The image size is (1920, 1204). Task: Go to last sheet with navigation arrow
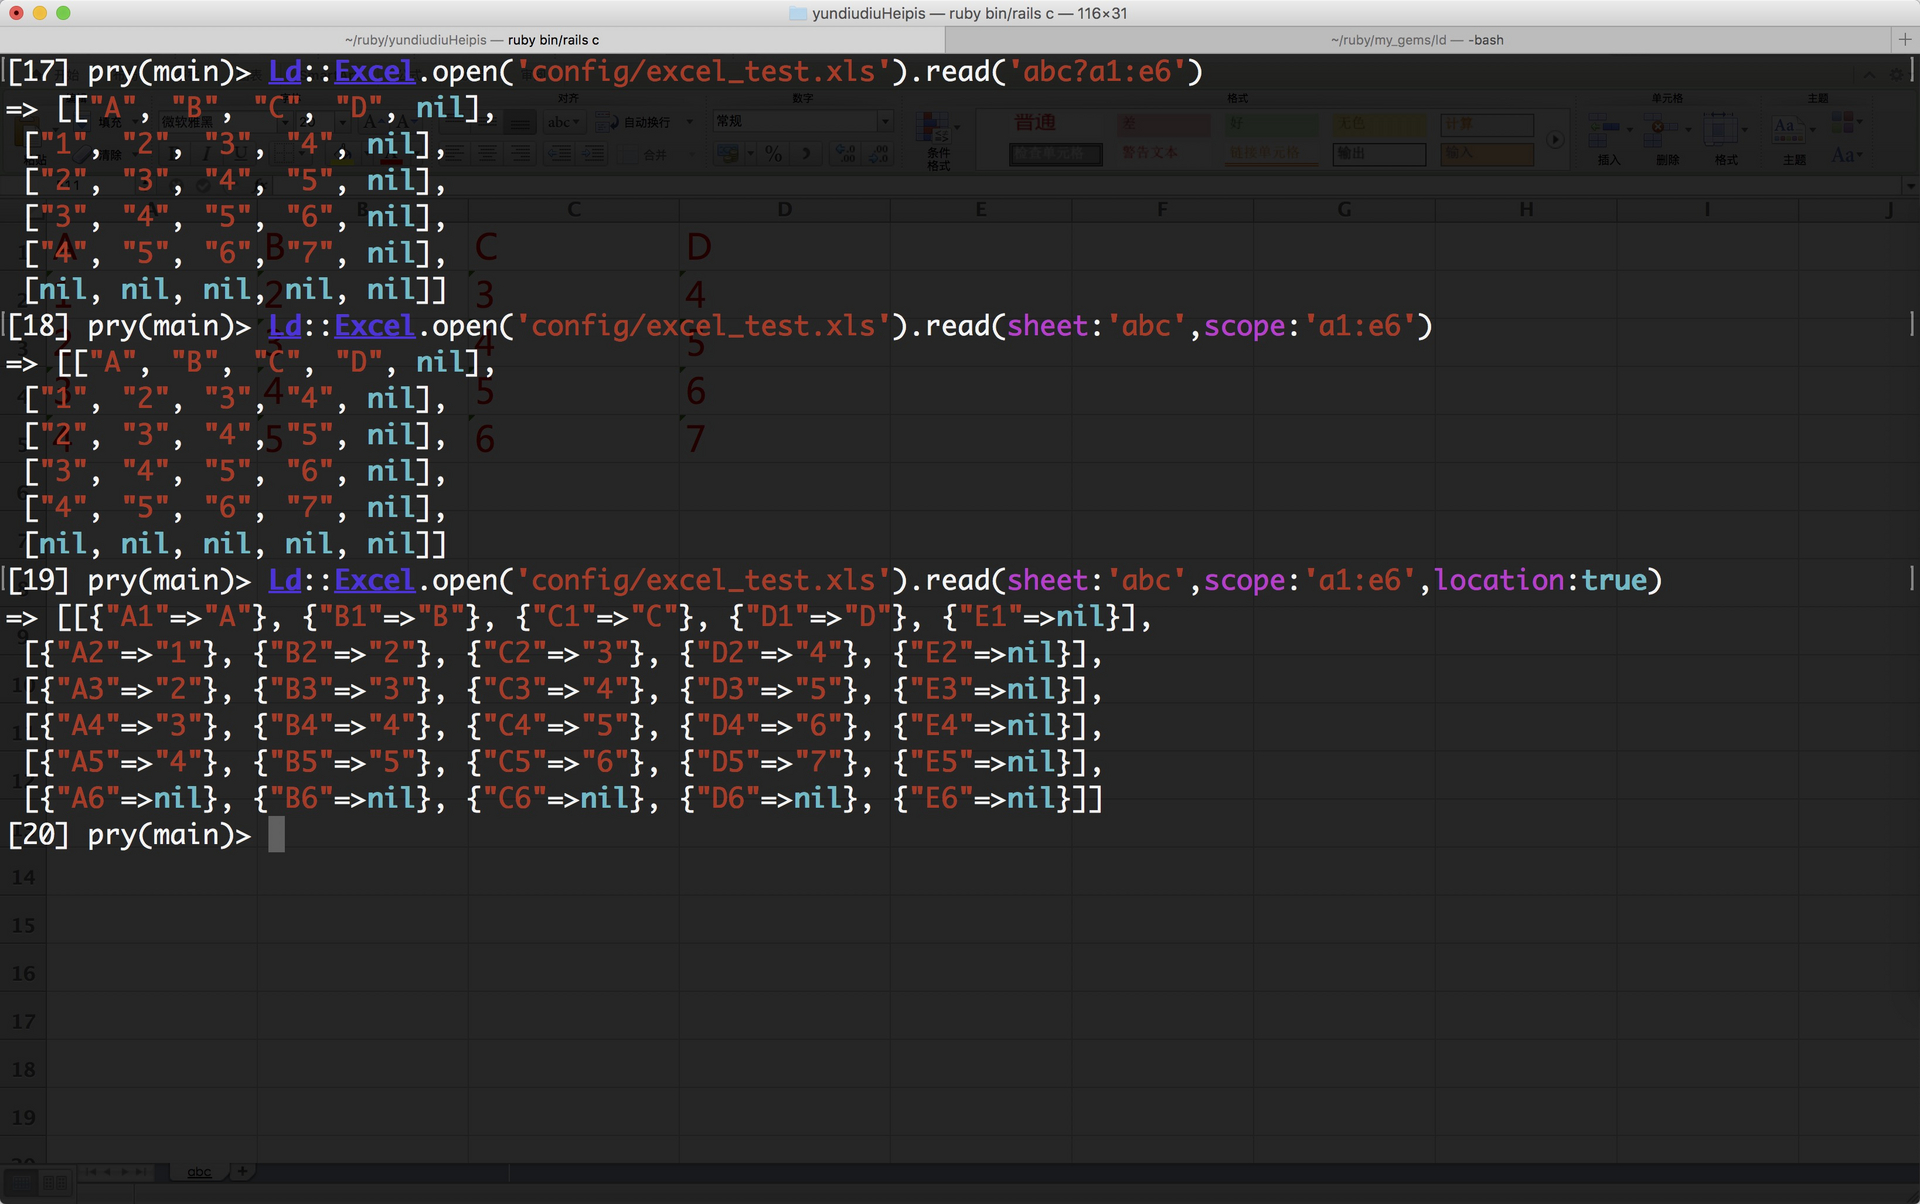141,1172
